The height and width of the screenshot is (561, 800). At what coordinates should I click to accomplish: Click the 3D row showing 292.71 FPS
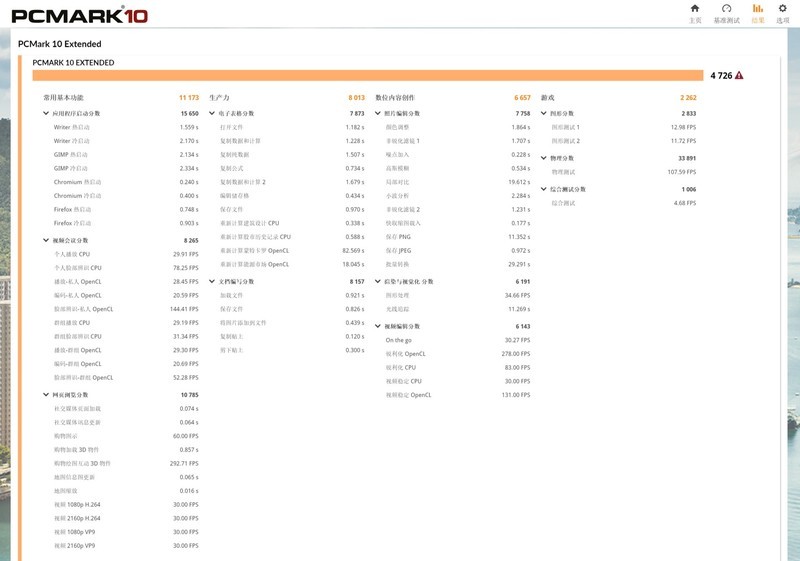[126, 464]
